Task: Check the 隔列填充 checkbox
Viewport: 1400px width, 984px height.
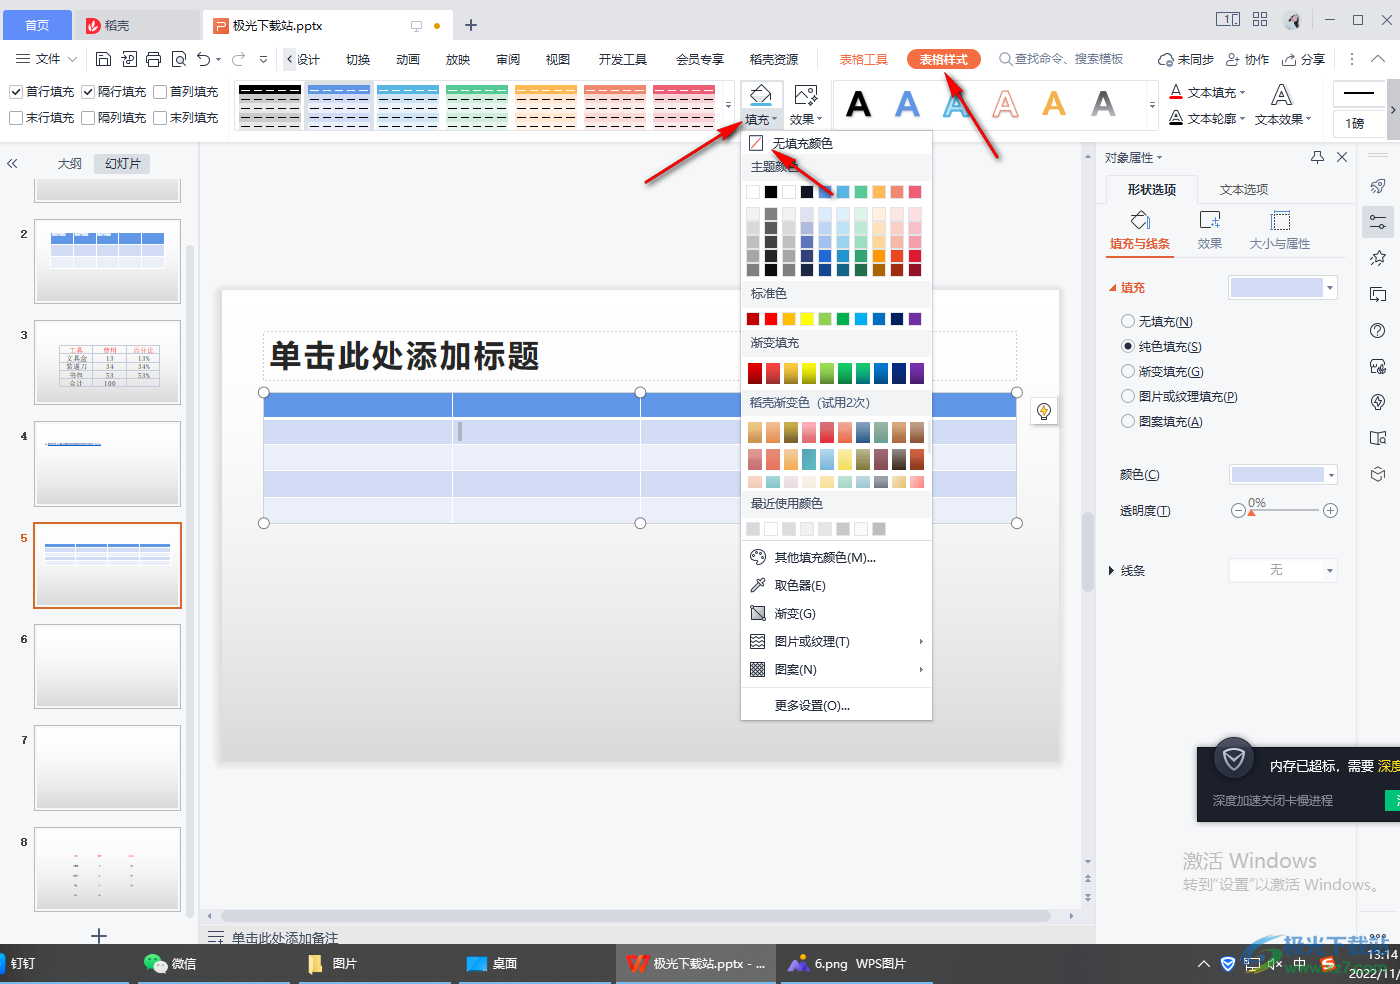Action: (88, 118)
